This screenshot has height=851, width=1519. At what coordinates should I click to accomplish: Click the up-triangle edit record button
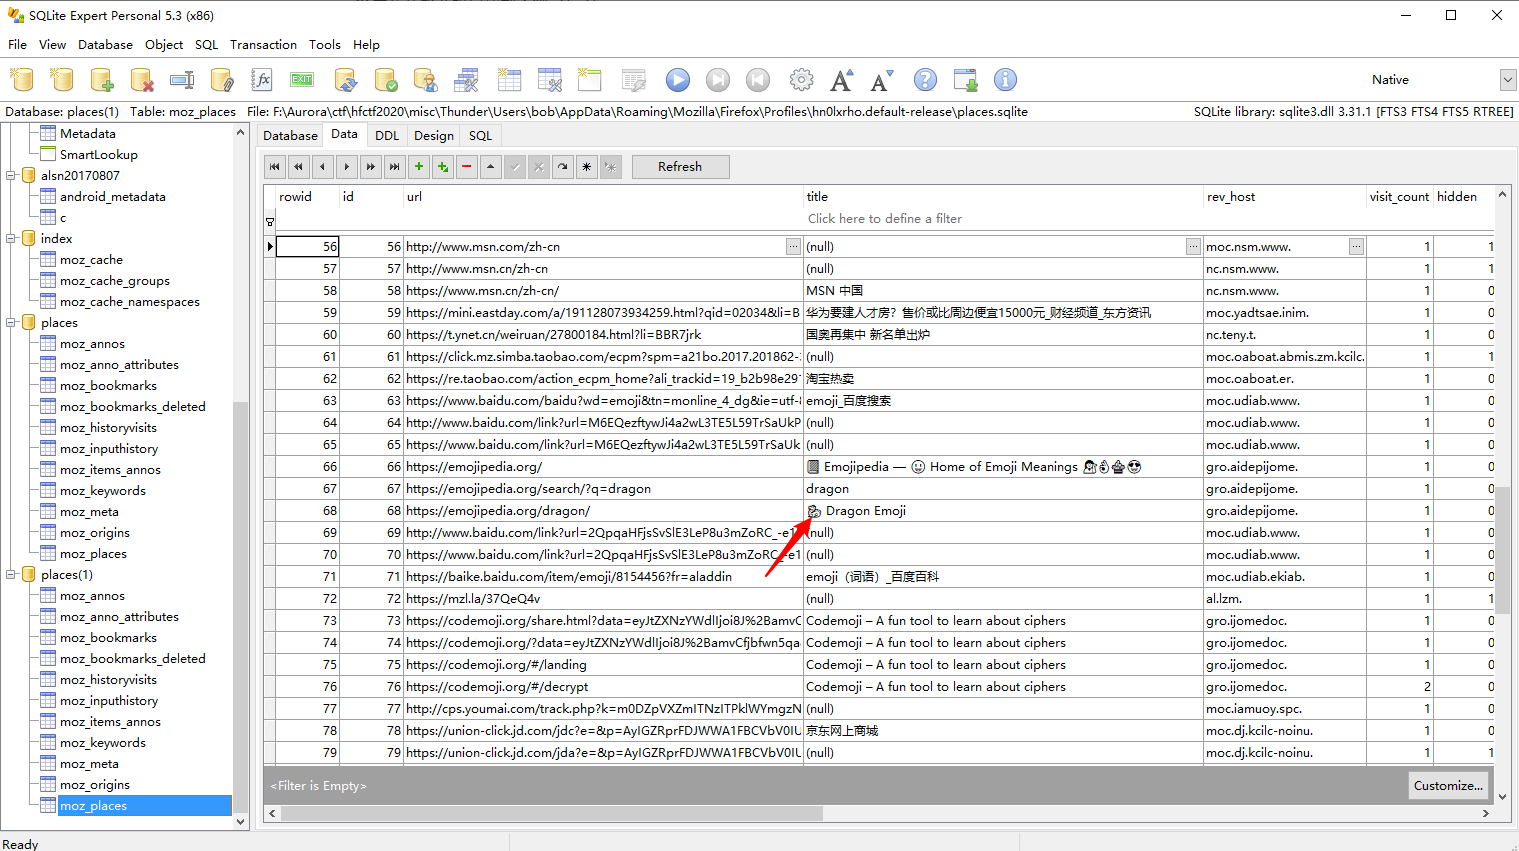pos(491,167)
